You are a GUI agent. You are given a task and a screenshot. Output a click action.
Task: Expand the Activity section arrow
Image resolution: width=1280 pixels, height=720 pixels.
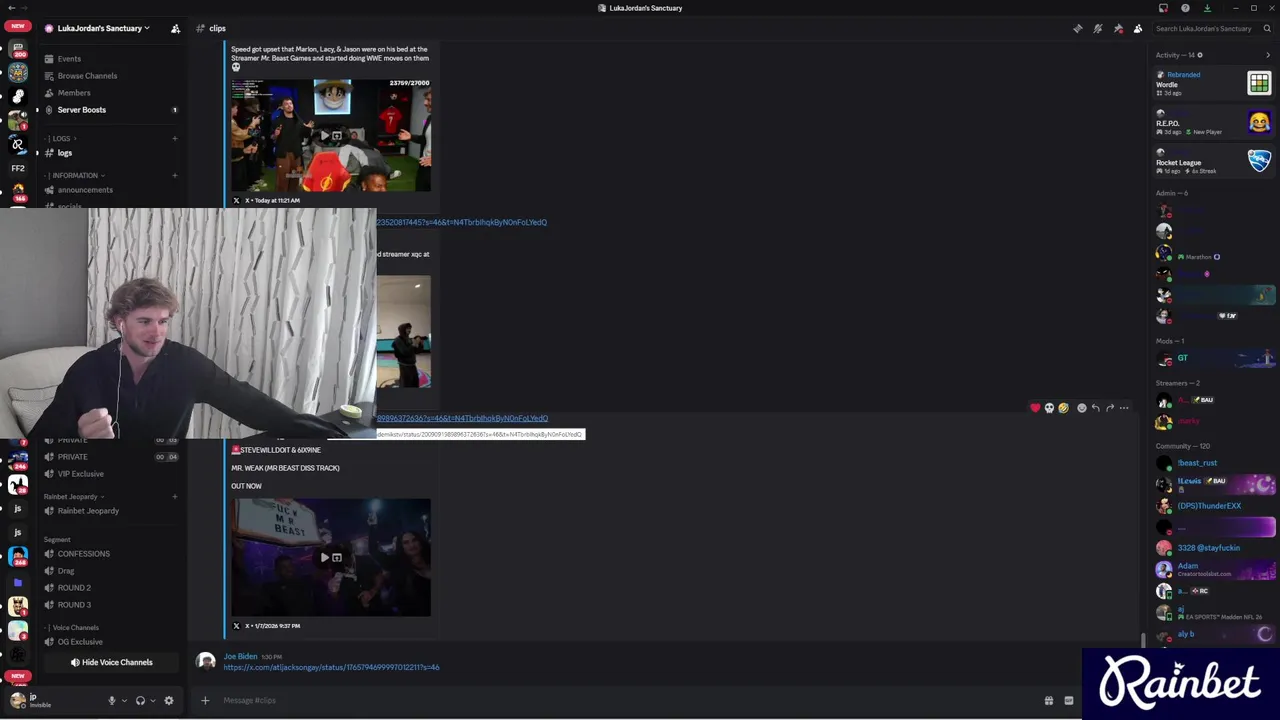tap(1268, 55)
